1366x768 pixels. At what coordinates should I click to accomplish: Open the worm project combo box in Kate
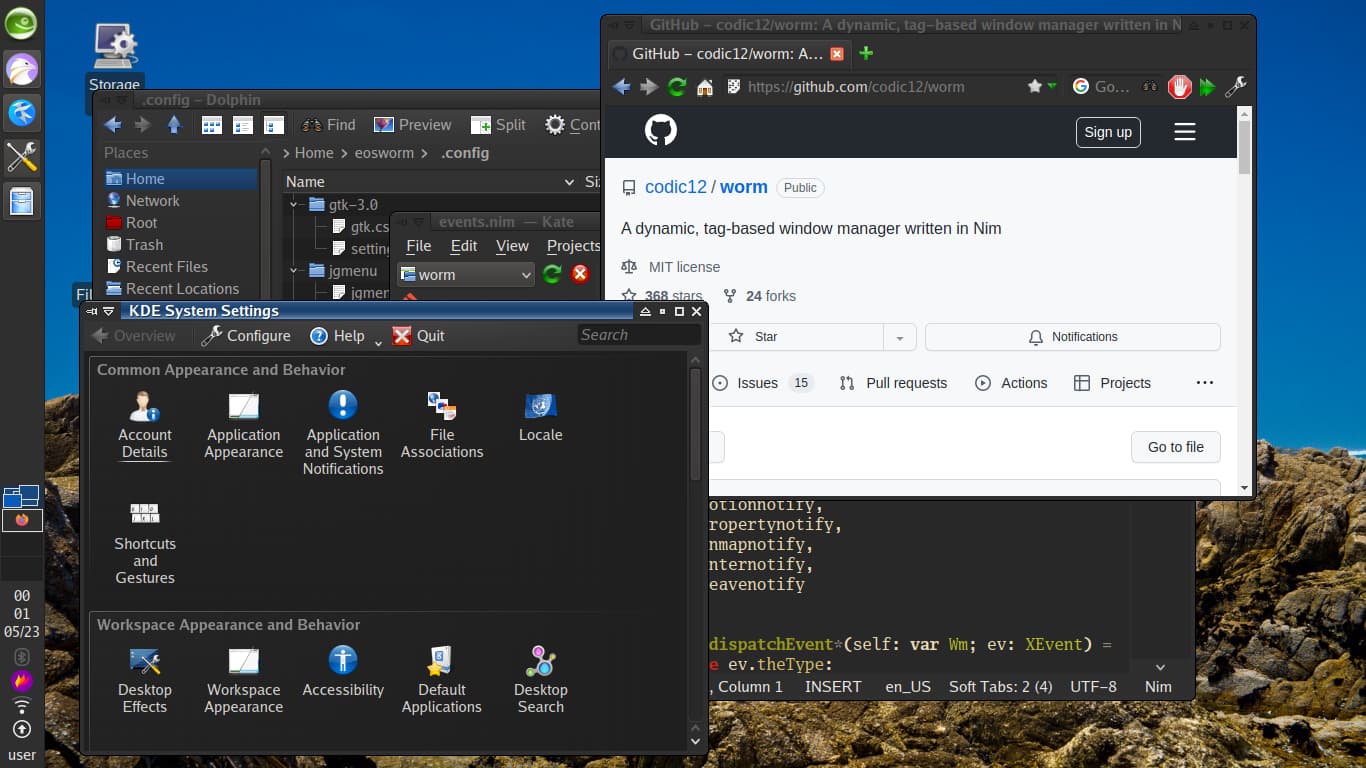pos(466,275)
